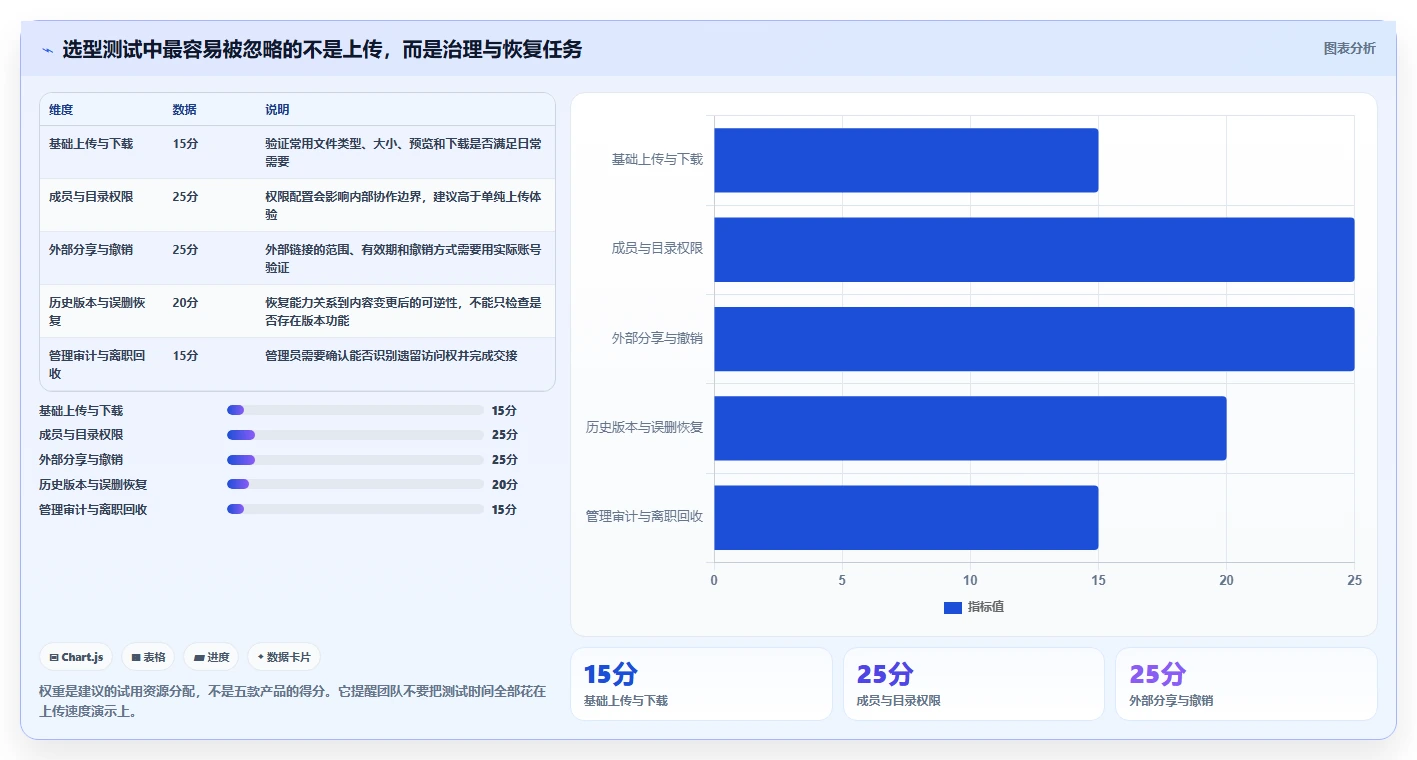Screen dimensions: 1417x760
Task: Select the table cell 外部分享与撤销
Action: point(91,250)
